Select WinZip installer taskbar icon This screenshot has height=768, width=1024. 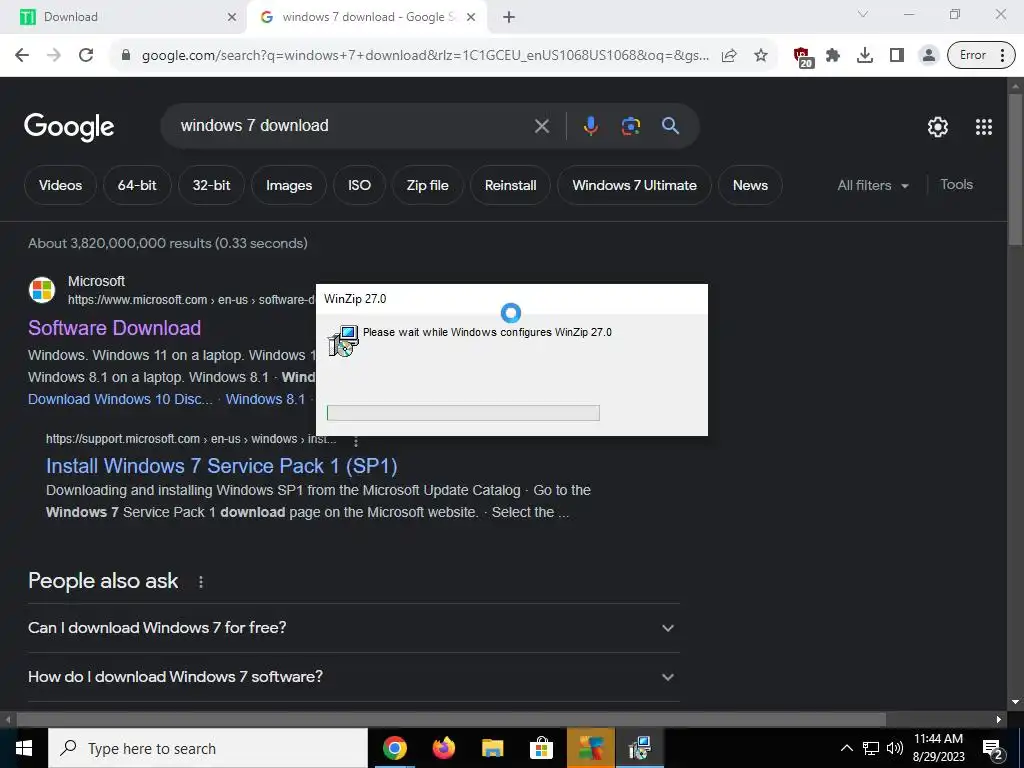(639, 748)
